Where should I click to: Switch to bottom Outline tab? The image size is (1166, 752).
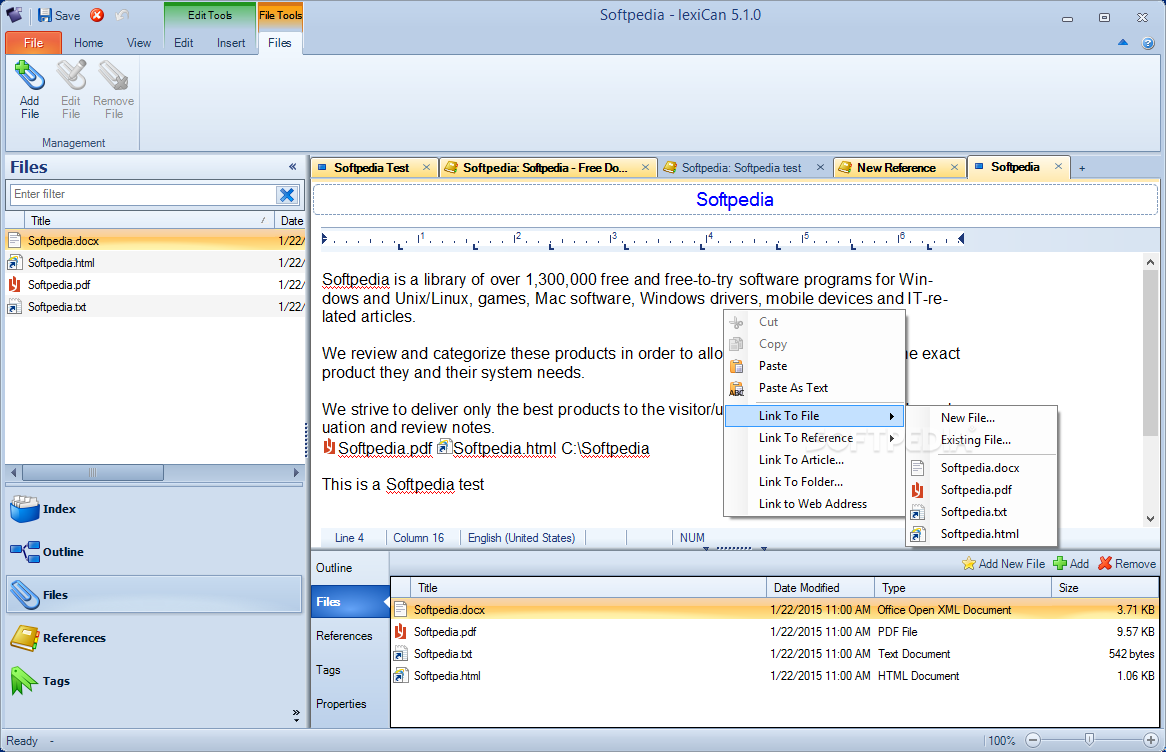pyautogui.click(x=350, y=568)
